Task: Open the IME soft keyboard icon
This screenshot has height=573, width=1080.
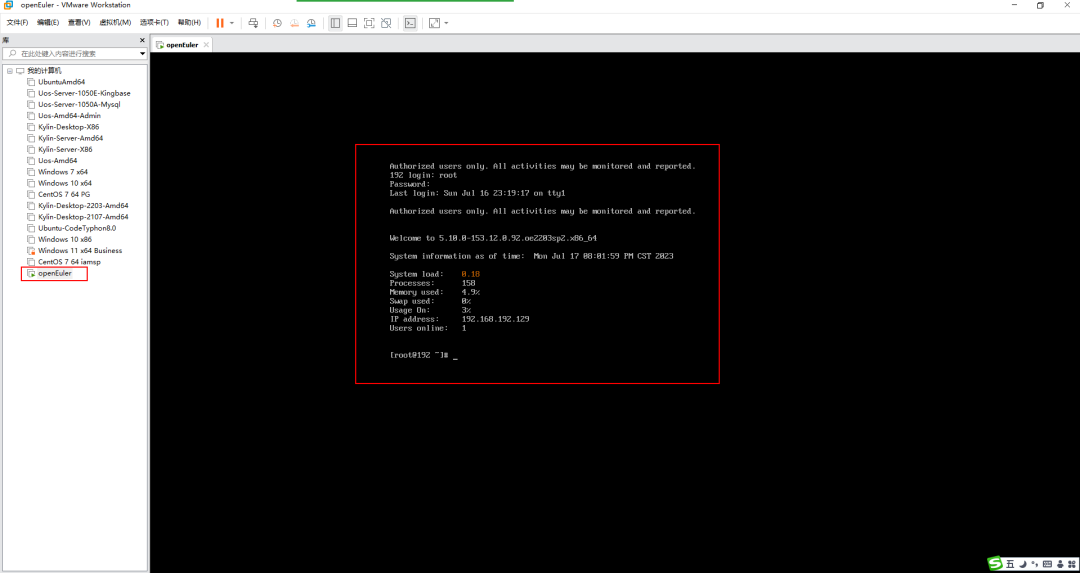Action: click(x=1048, y=564)
